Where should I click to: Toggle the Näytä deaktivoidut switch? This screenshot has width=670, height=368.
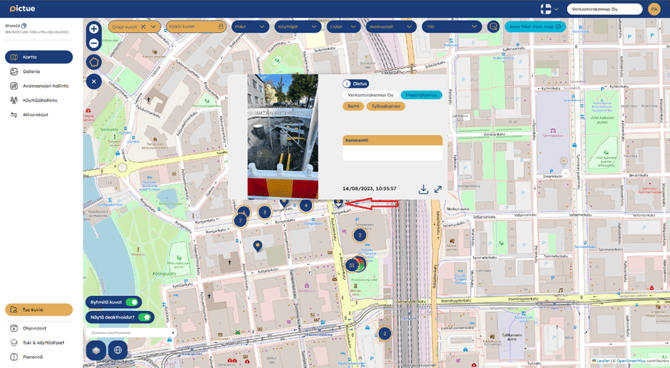(144, 317)
